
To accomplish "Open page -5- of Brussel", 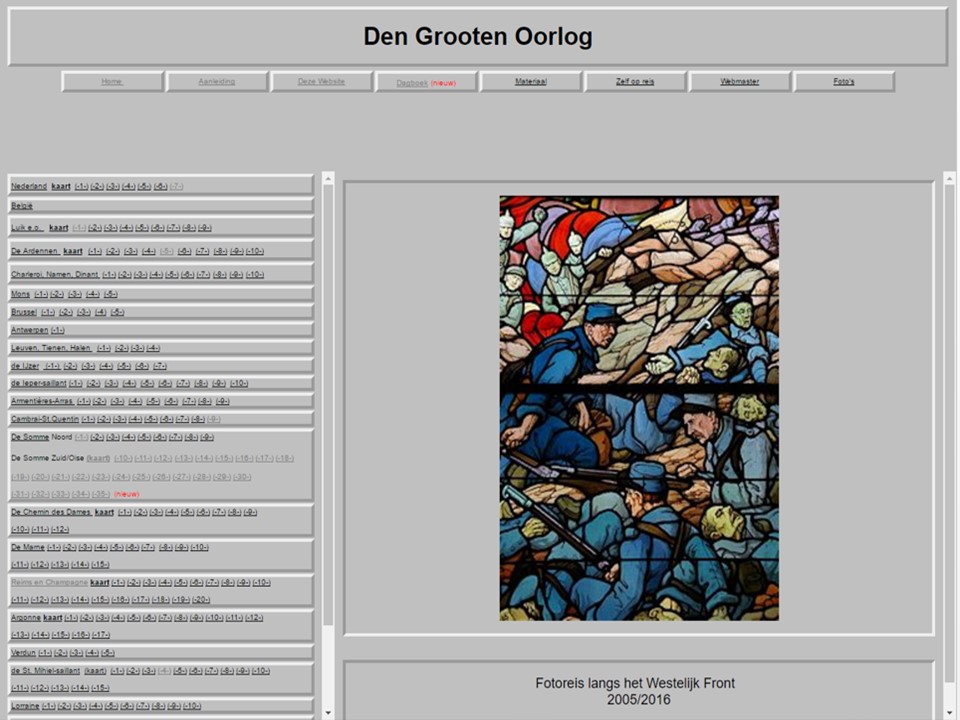I will 118,313.
